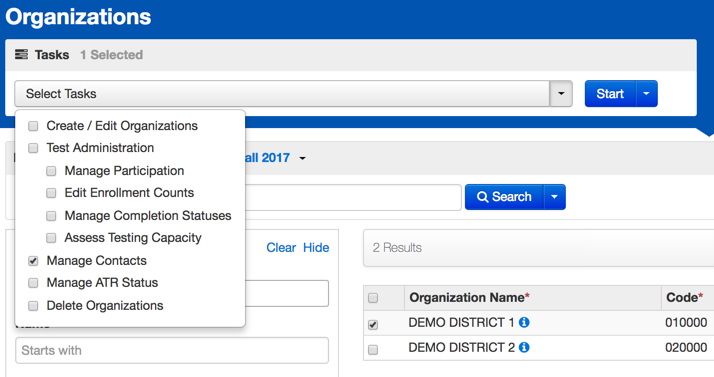Click the Starts with name field

(x=172, y=350)
